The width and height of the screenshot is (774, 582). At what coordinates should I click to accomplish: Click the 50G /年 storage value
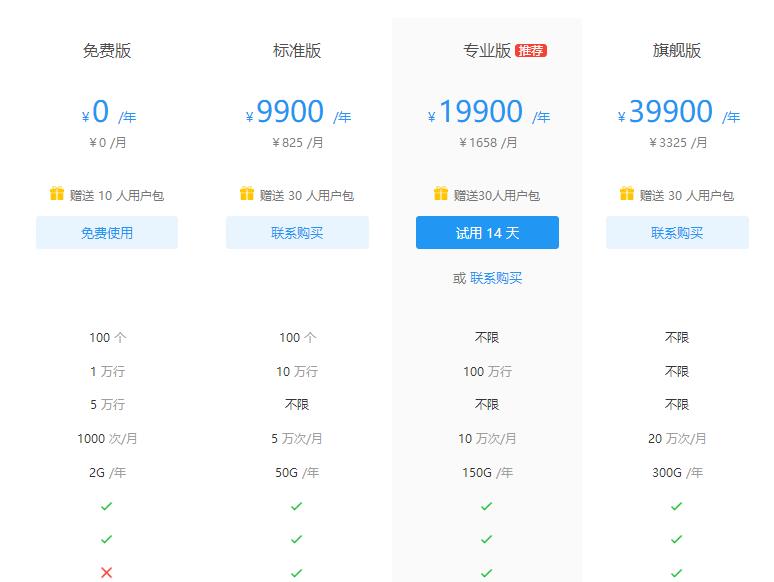coord(297,472)
